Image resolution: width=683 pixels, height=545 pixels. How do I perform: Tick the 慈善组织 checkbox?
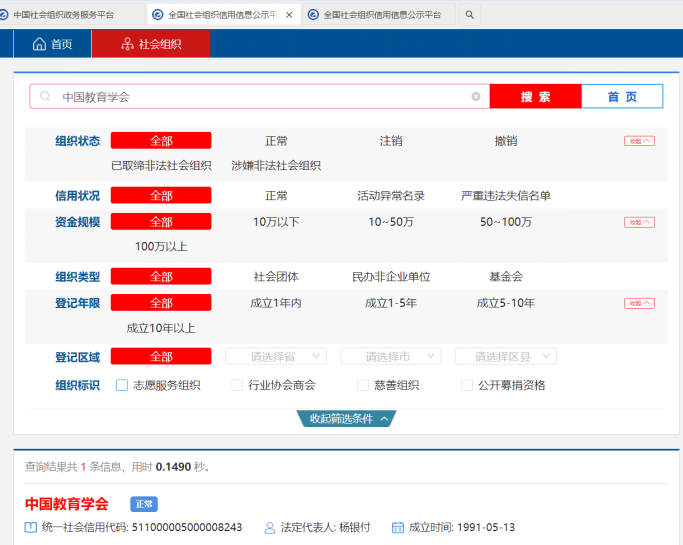click(363, 385)
